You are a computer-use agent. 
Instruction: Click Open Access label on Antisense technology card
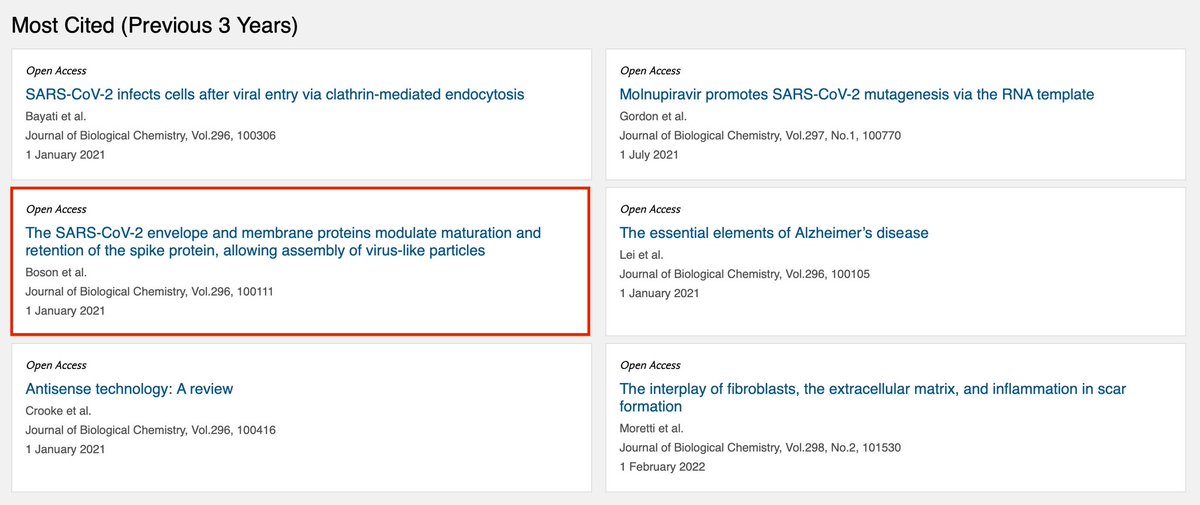[56, 365]
